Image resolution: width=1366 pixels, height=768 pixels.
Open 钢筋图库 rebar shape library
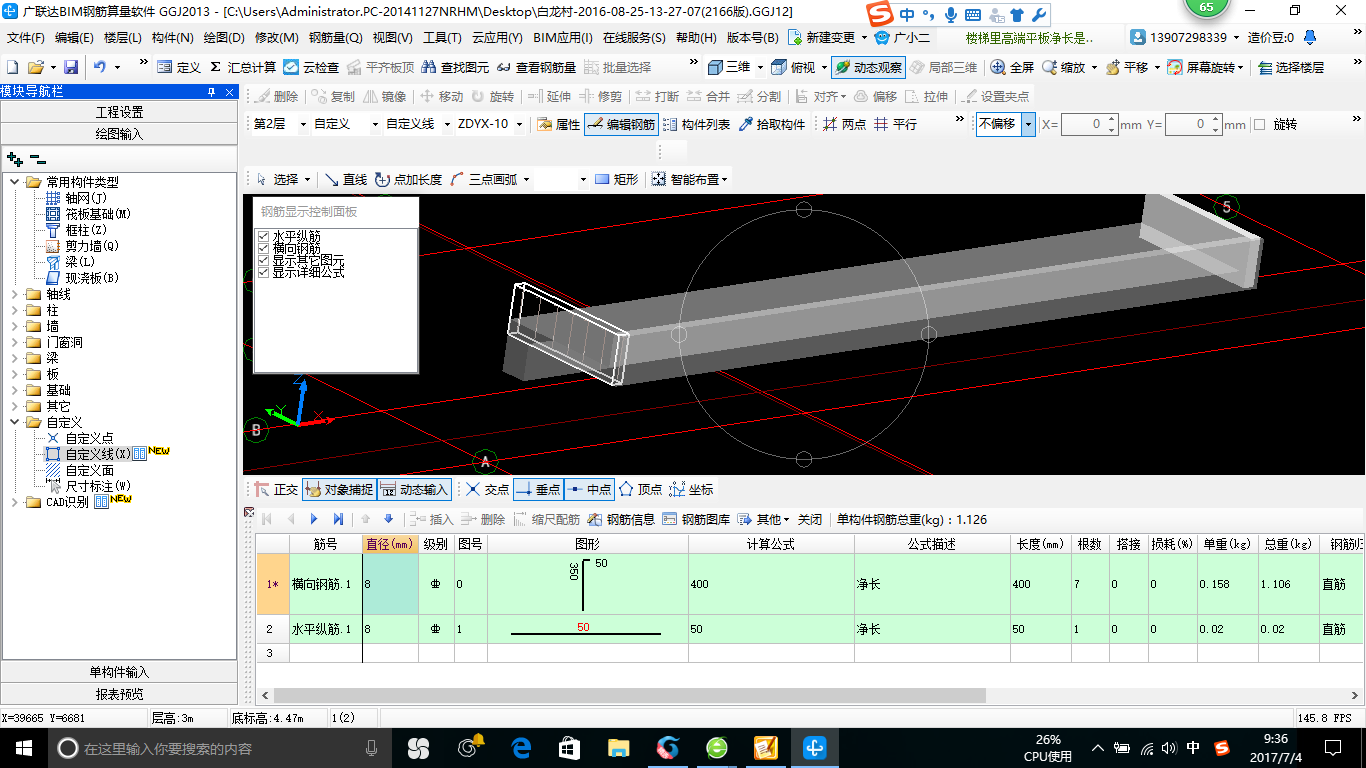[x=696, y=519]
